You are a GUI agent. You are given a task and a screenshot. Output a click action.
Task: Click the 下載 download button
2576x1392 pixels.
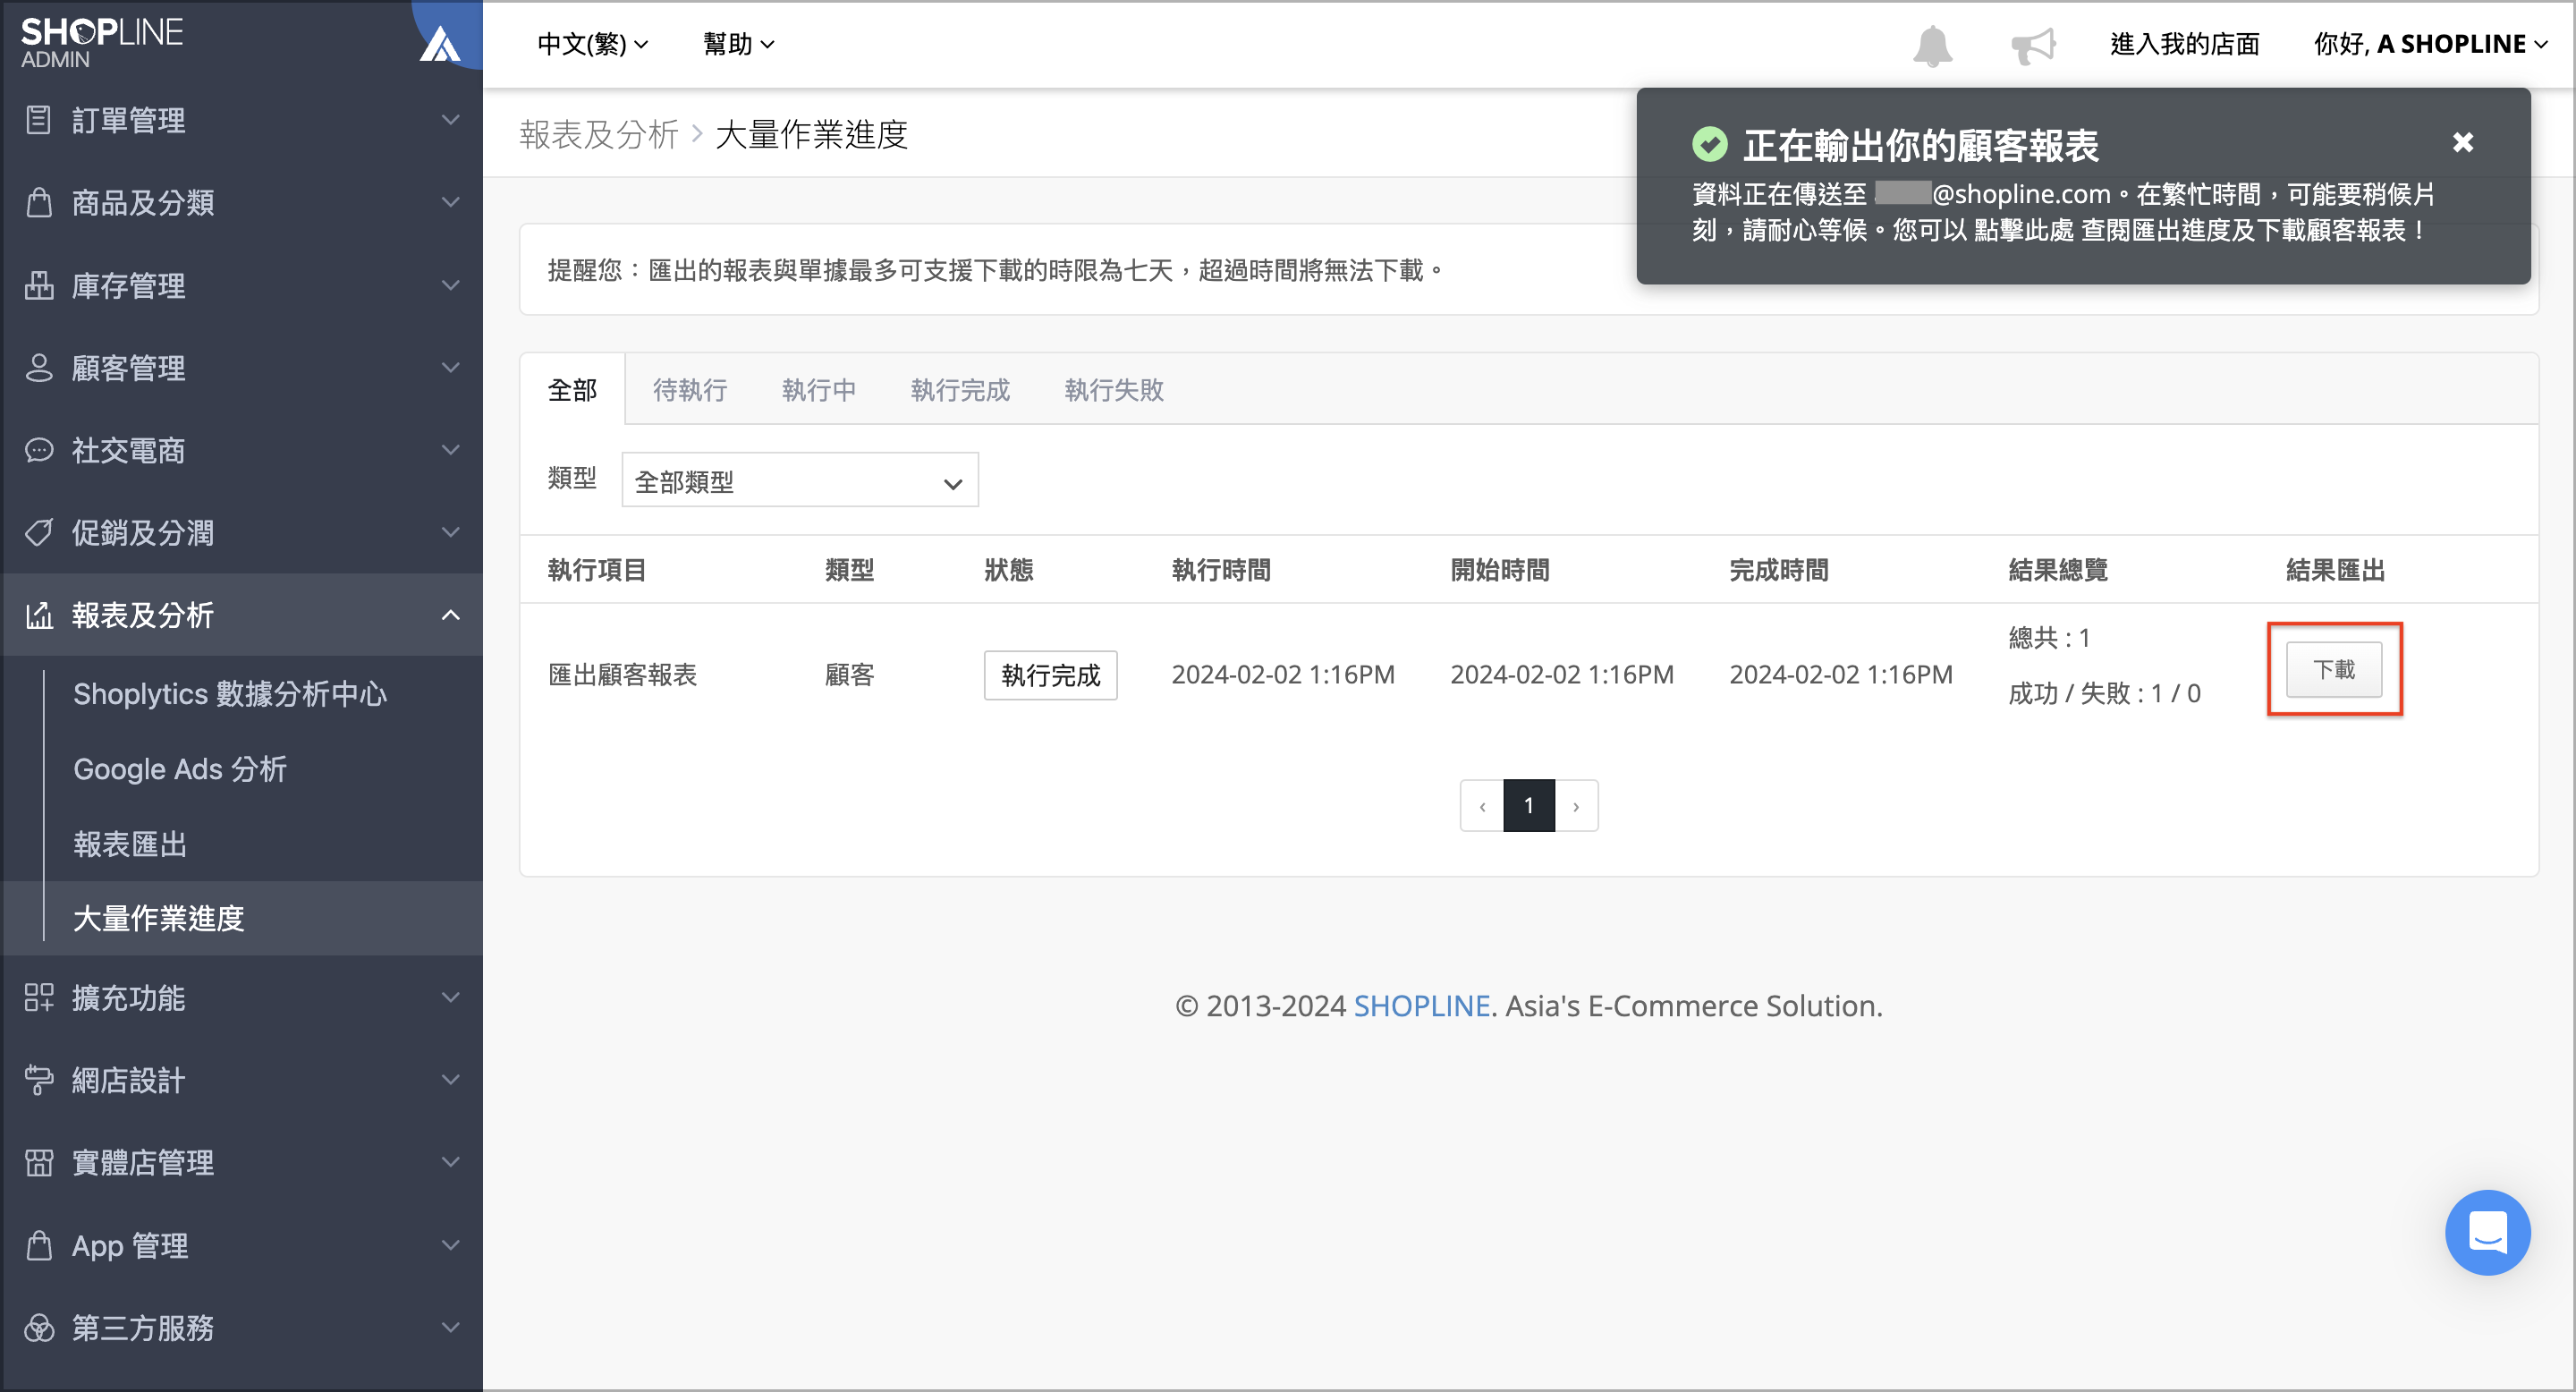pyautogui.click(x=2334, y=669)
